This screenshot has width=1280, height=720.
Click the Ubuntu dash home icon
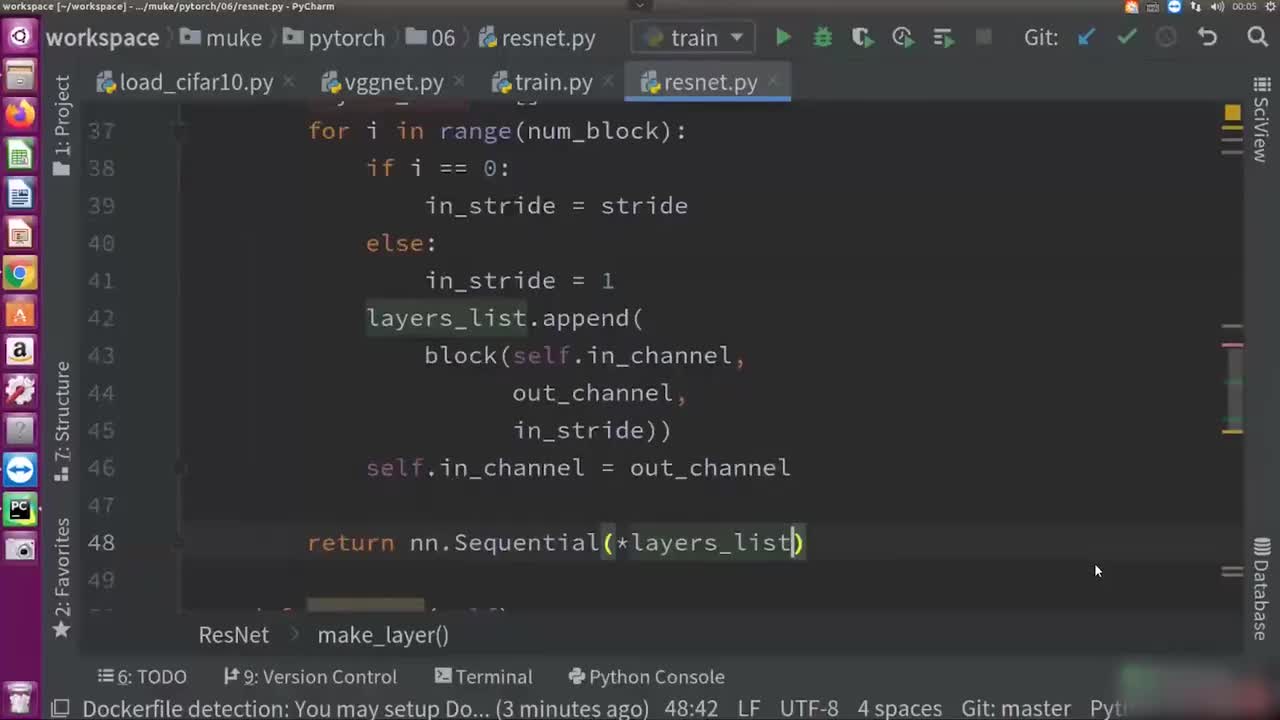pos(20,37)
